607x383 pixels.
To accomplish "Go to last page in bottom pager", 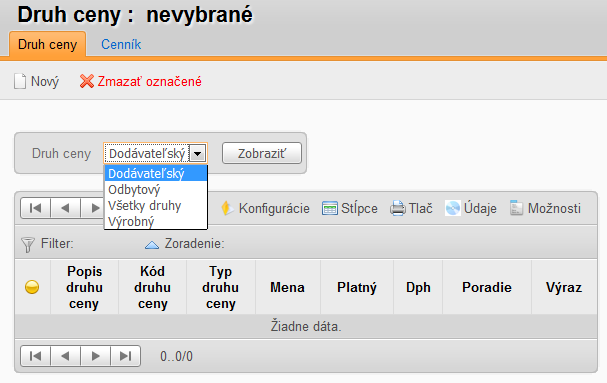I will point(125,356).
